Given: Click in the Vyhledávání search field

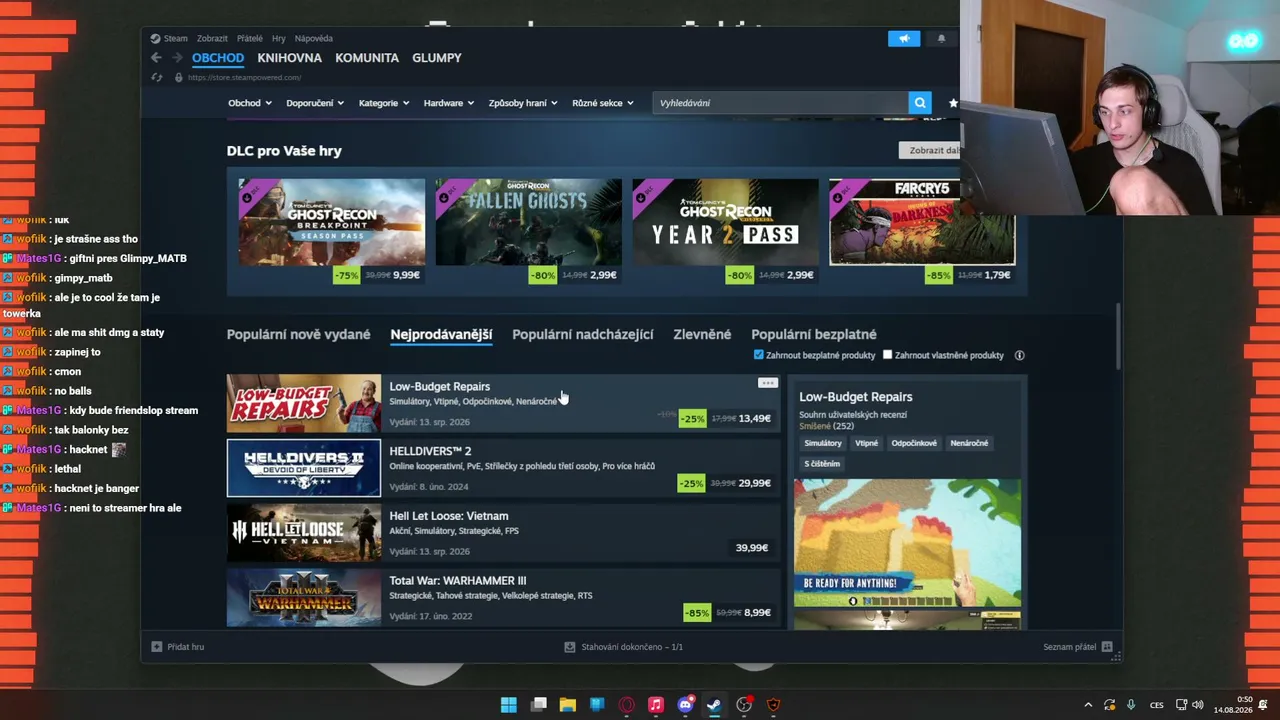Looking at the screenshot, I should [x=780, y=103].
